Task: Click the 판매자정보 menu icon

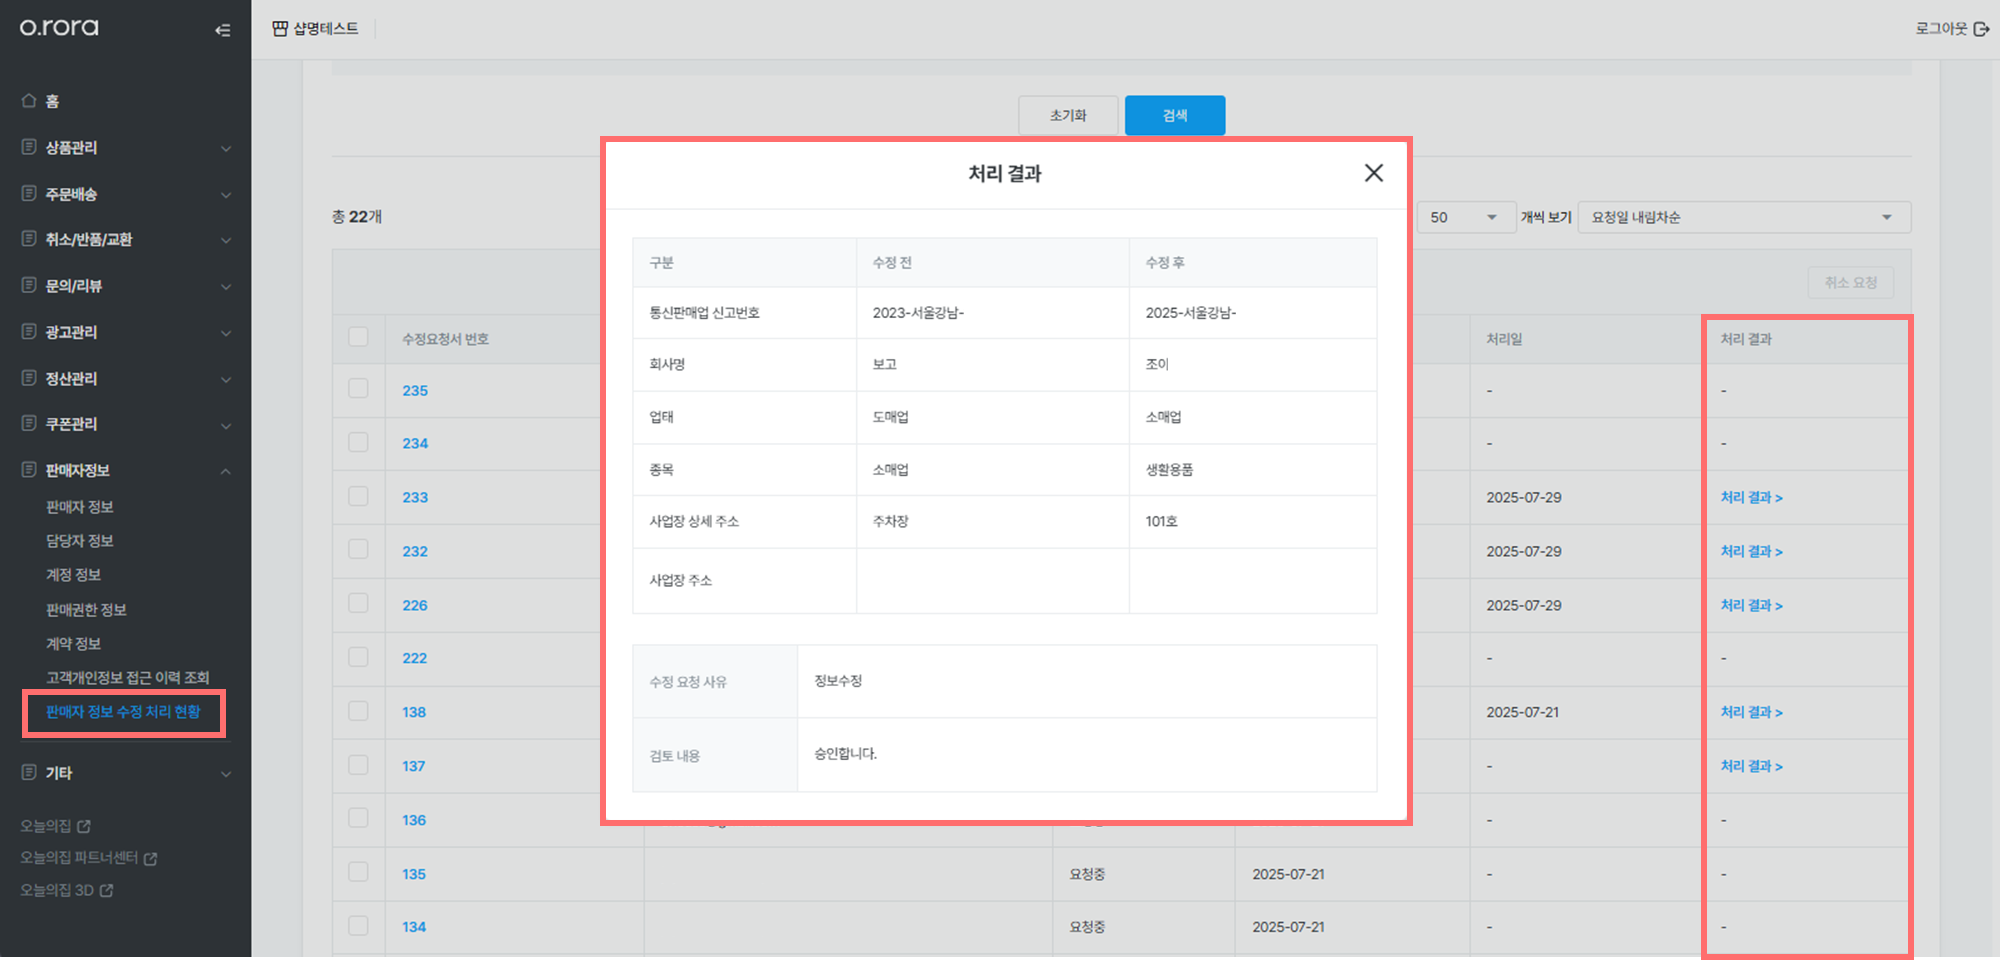Action: click(x=29, y=469)
